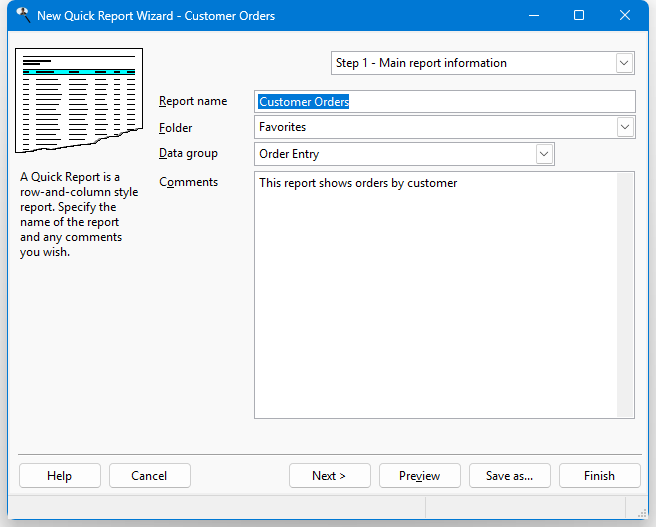The width and height of the screenshot is (656, 527).
Task: Finish the wizard
Action: 599,476
